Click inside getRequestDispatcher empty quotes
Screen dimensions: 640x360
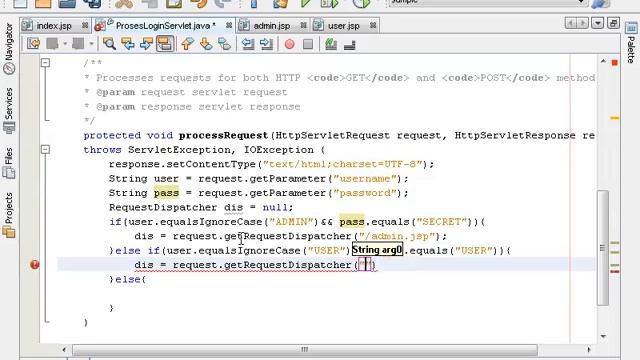(366, 265)
